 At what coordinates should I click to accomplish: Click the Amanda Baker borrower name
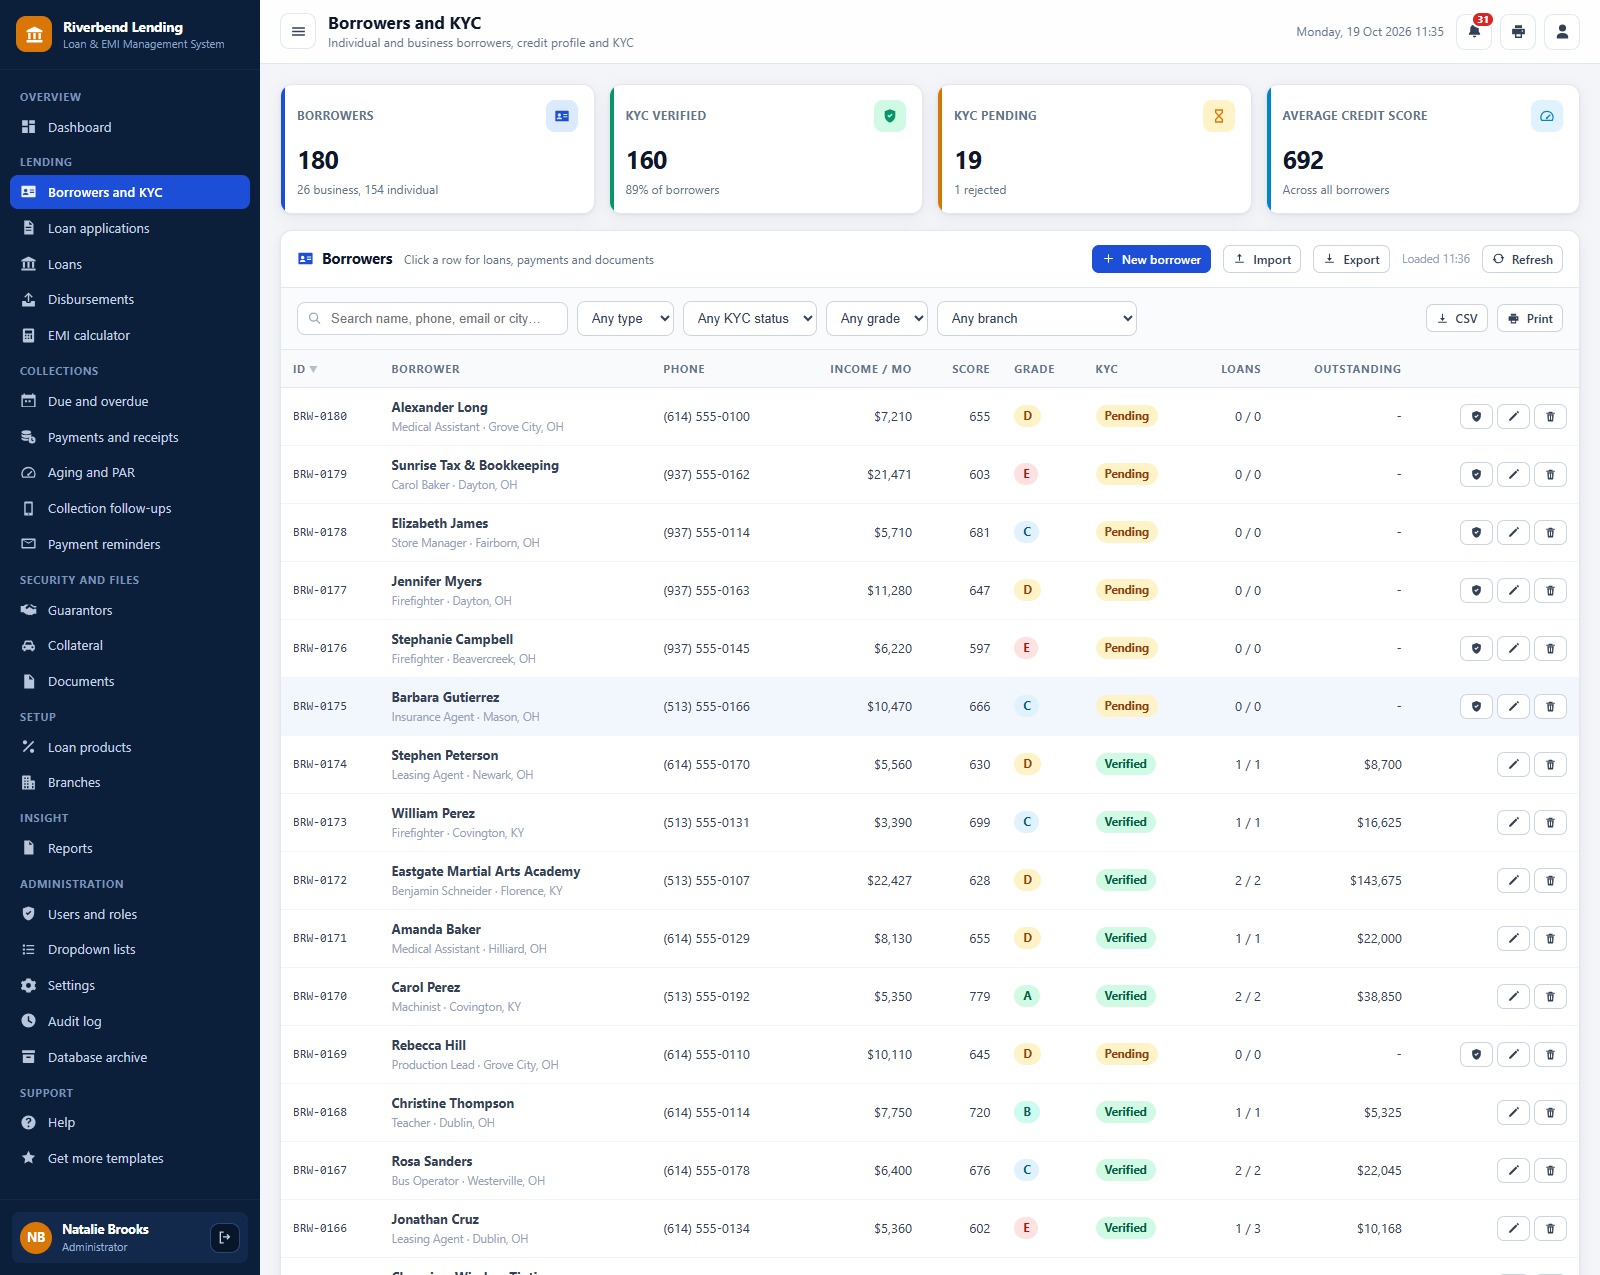tap(436, 929)
